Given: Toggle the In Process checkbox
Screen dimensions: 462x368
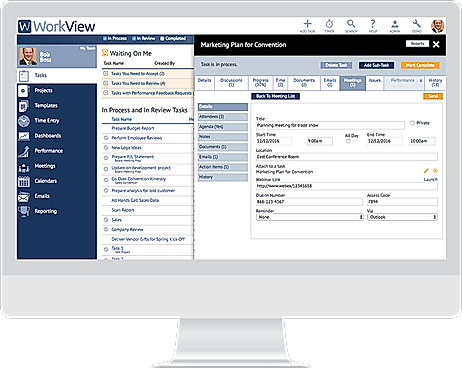Looking at the screenshot, I should (105, 39).
